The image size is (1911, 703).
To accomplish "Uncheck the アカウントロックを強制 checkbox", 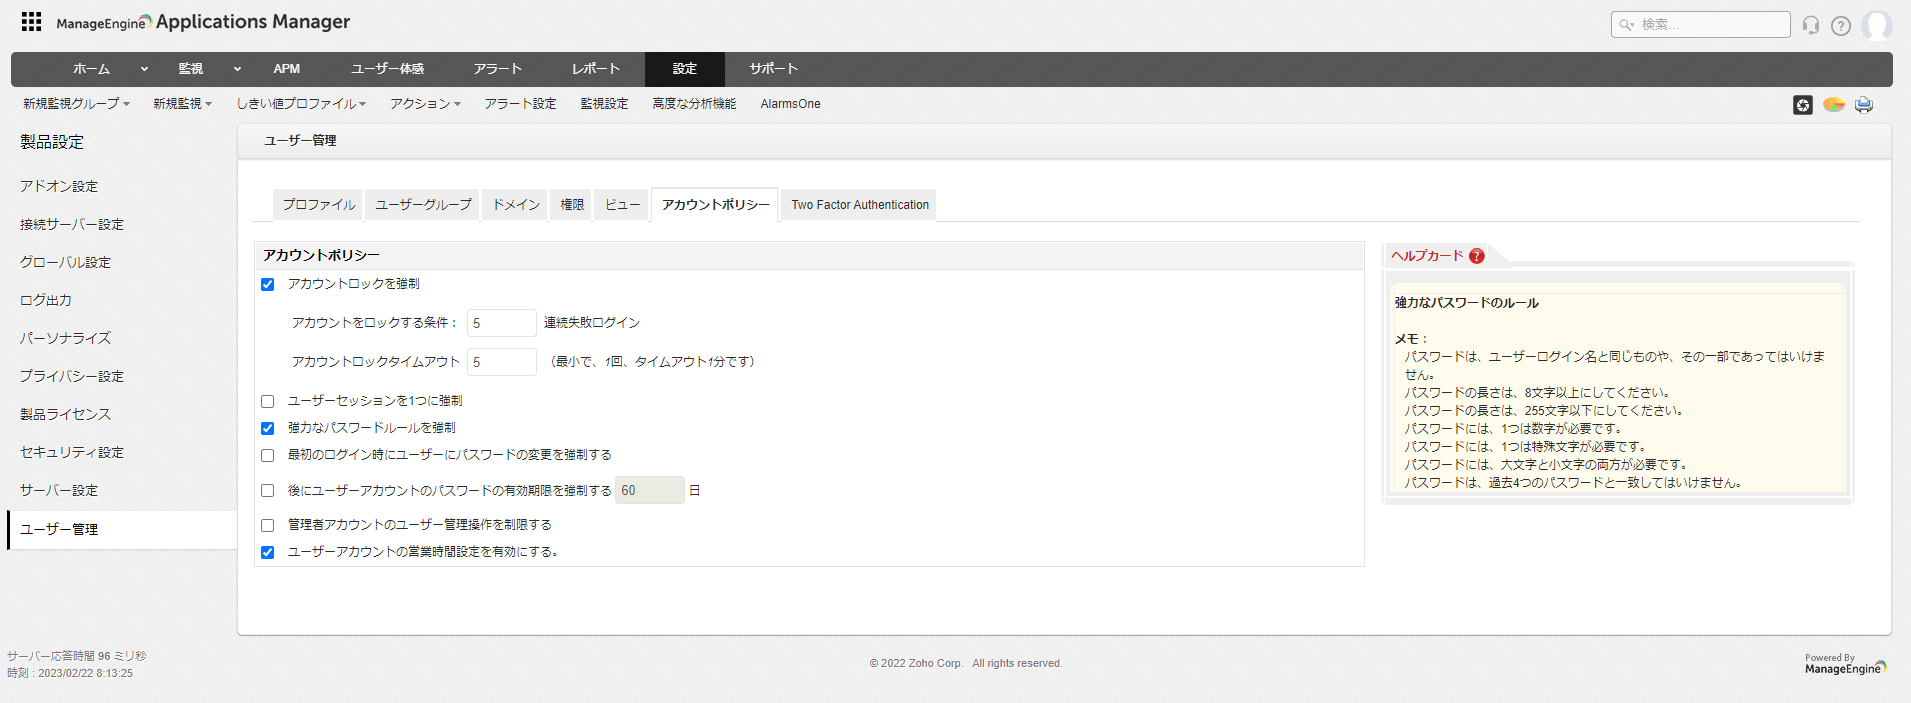I will coord(268,285).
